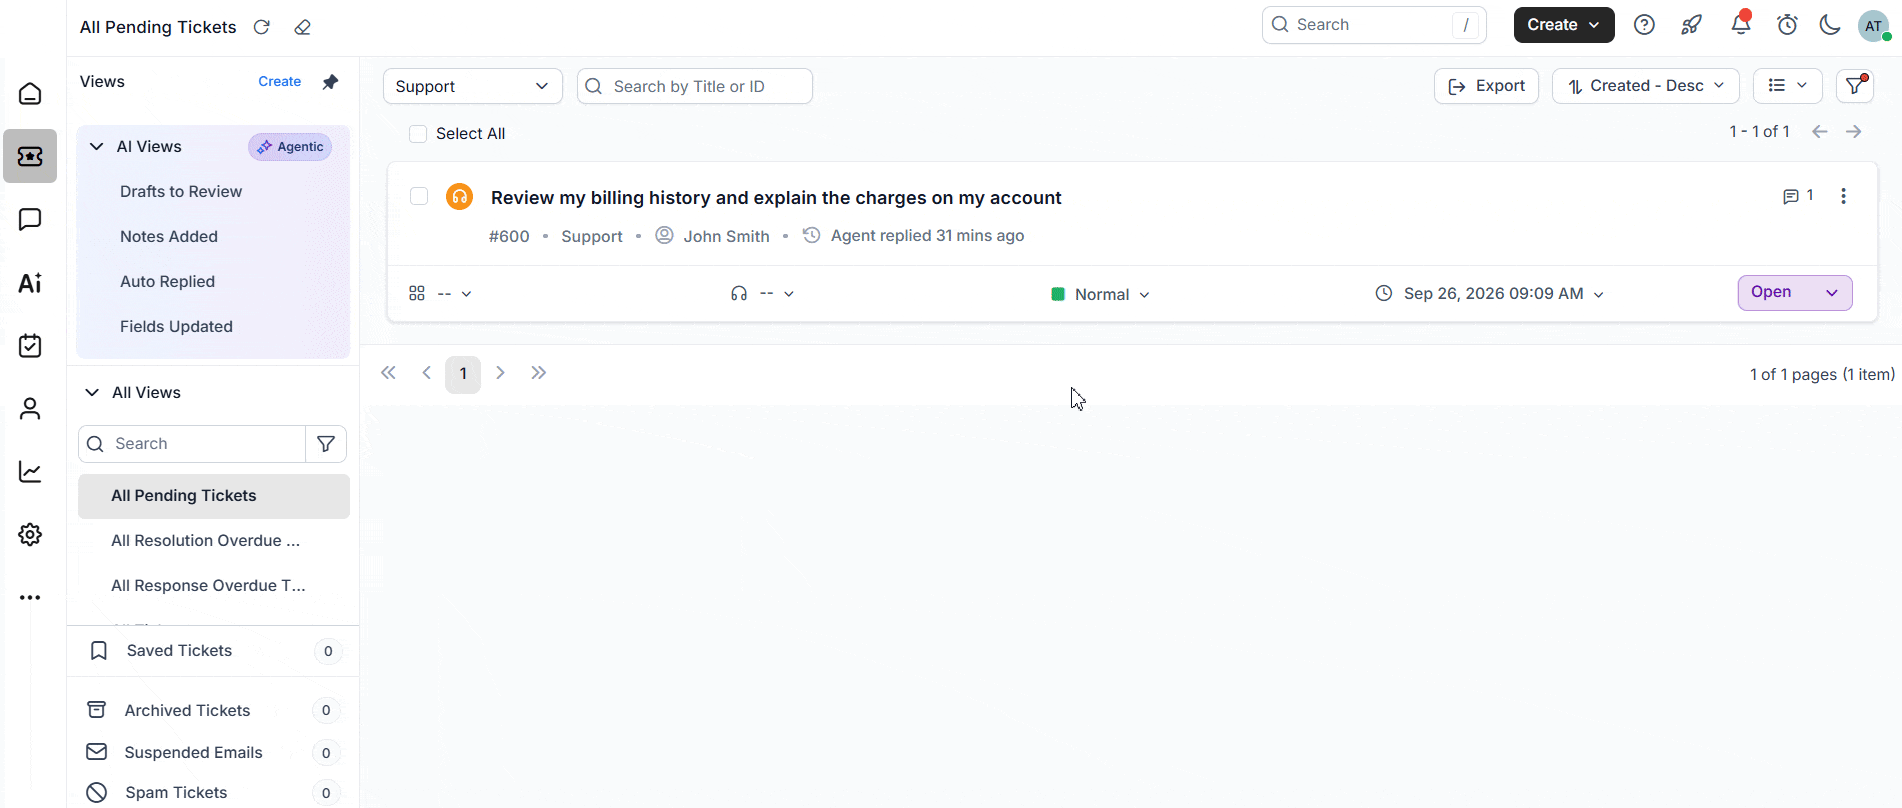The width and height of the screenshot is (1902, 808).
Task: Tick the Select All checkbox
Action: [418, 134]
